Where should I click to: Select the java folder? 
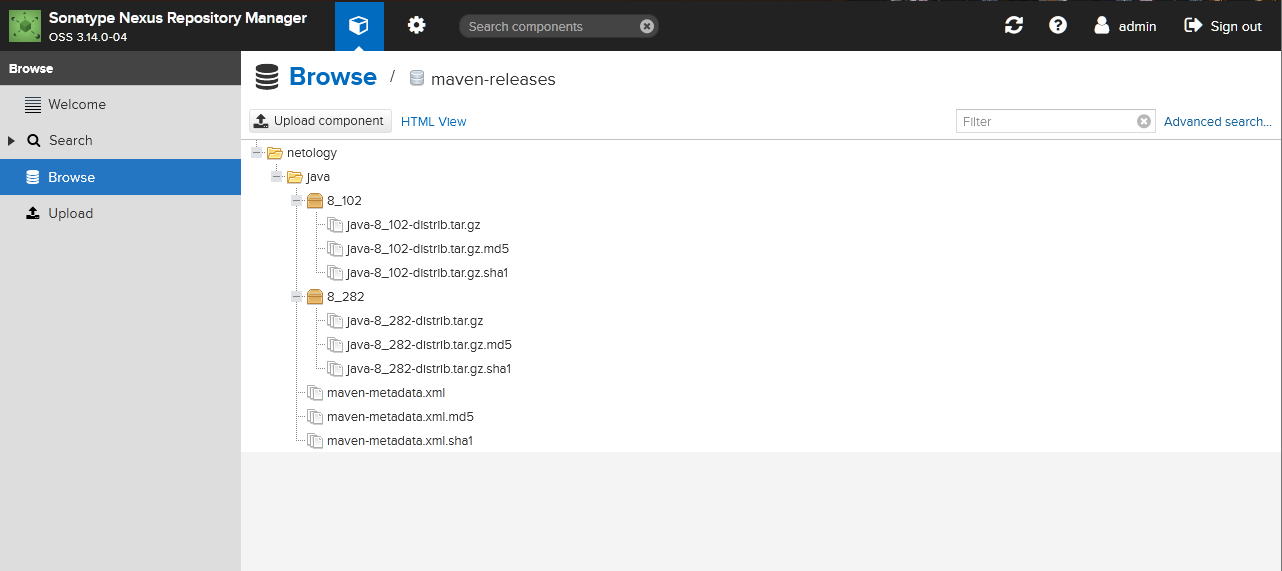[318, 177]
